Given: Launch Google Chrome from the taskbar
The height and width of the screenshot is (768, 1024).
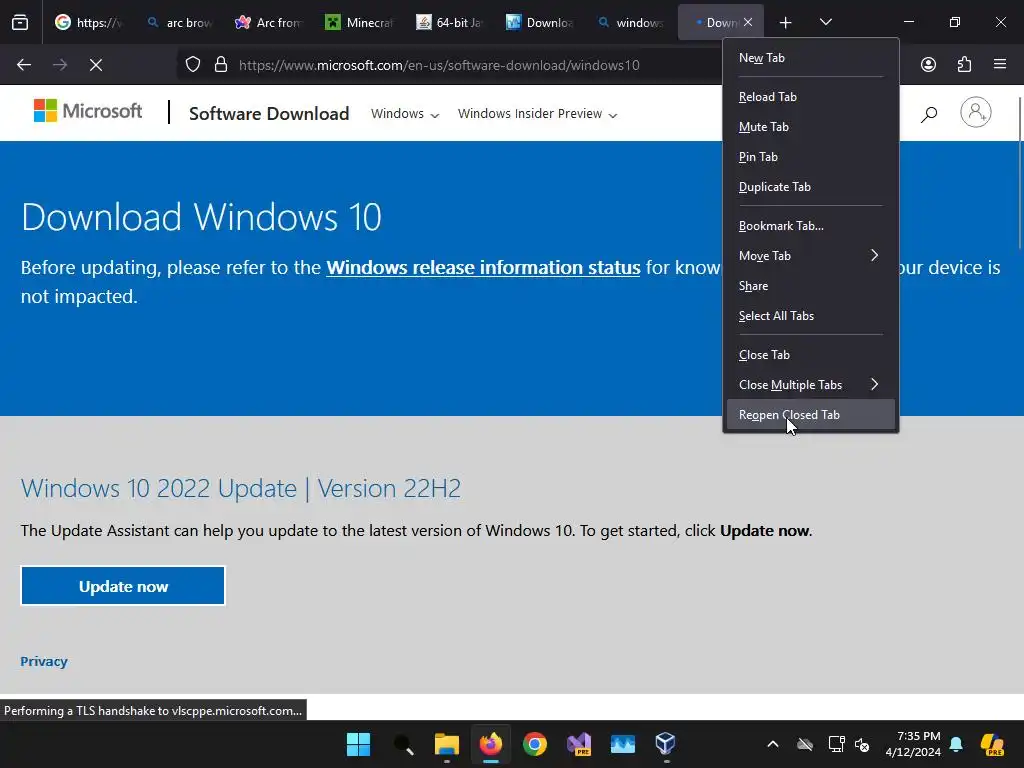Looking at the screenshot, I should pyautogui.click(x=535, y=744).
